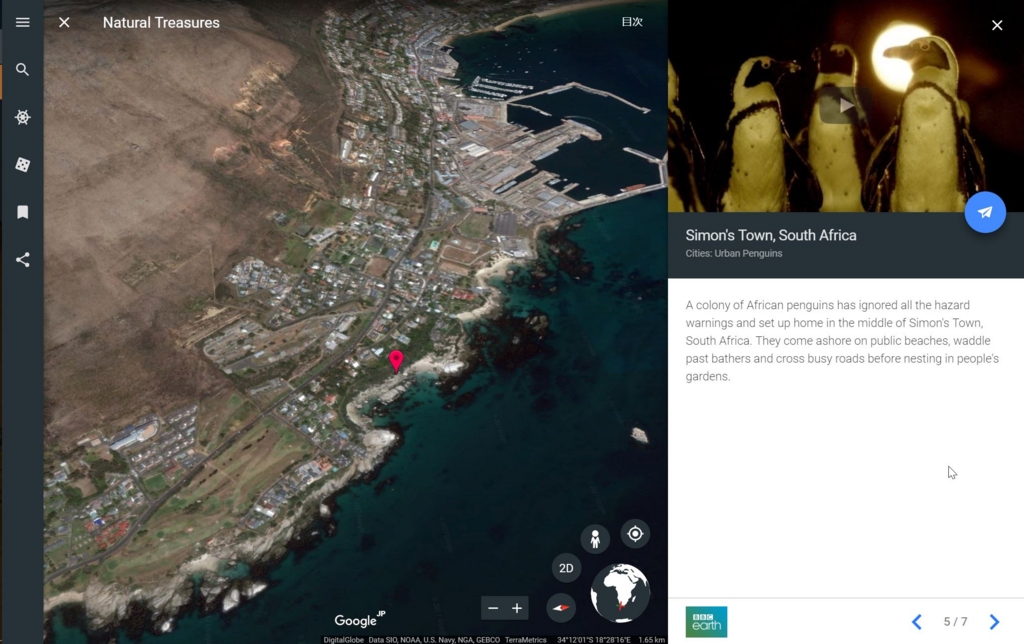Click the Google logo on the map

click(x=359, y=620)
